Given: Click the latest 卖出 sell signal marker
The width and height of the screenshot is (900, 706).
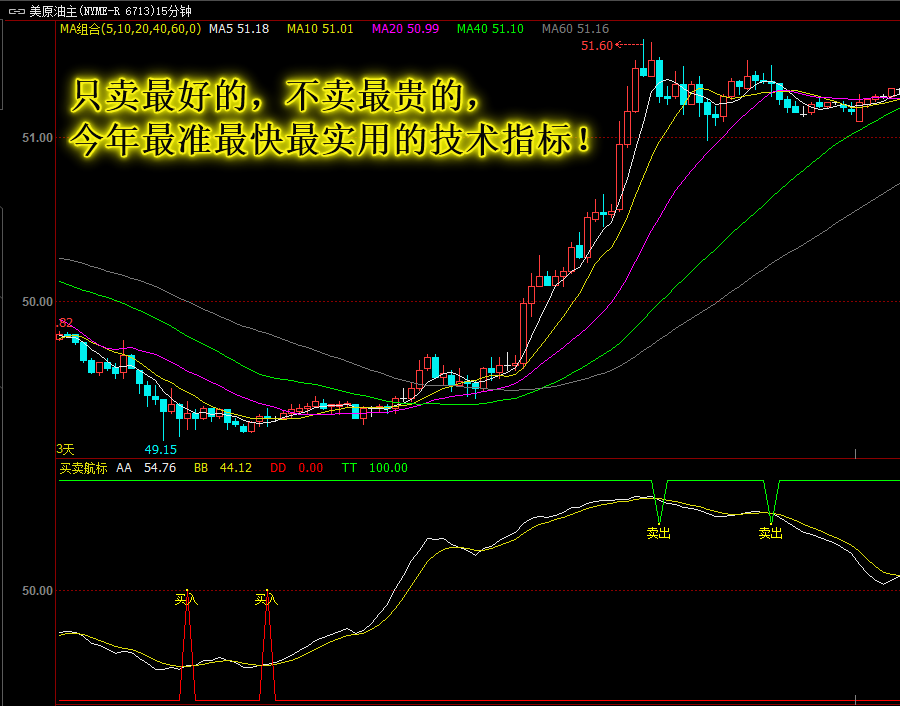Looking at the screenshot, I should pyautogui.click(x=770, y=533).
